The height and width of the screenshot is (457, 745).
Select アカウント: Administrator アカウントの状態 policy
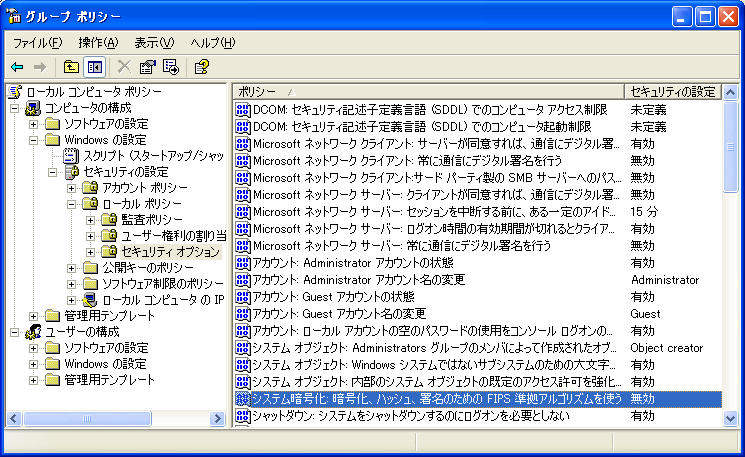pos(353,263)
